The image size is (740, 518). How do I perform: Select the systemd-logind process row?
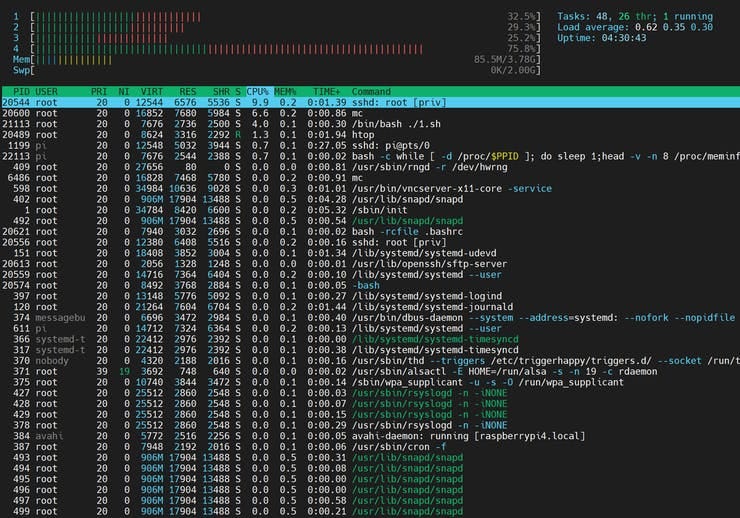370,296
